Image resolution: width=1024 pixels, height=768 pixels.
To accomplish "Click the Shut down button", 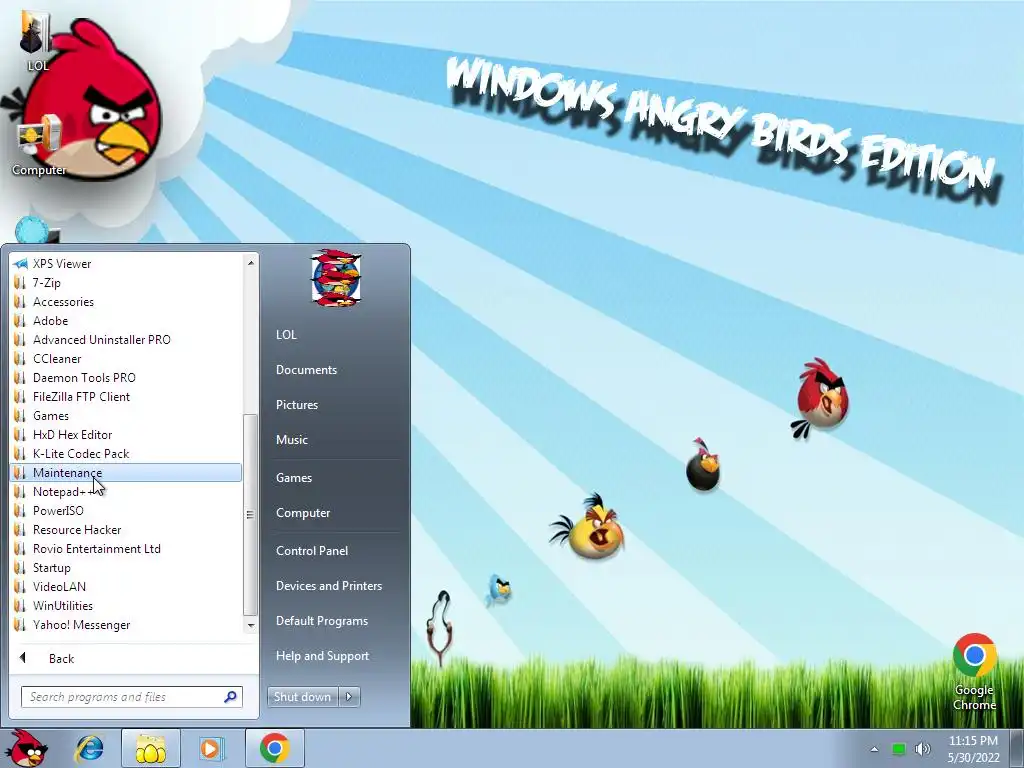I will click(302, 697).
